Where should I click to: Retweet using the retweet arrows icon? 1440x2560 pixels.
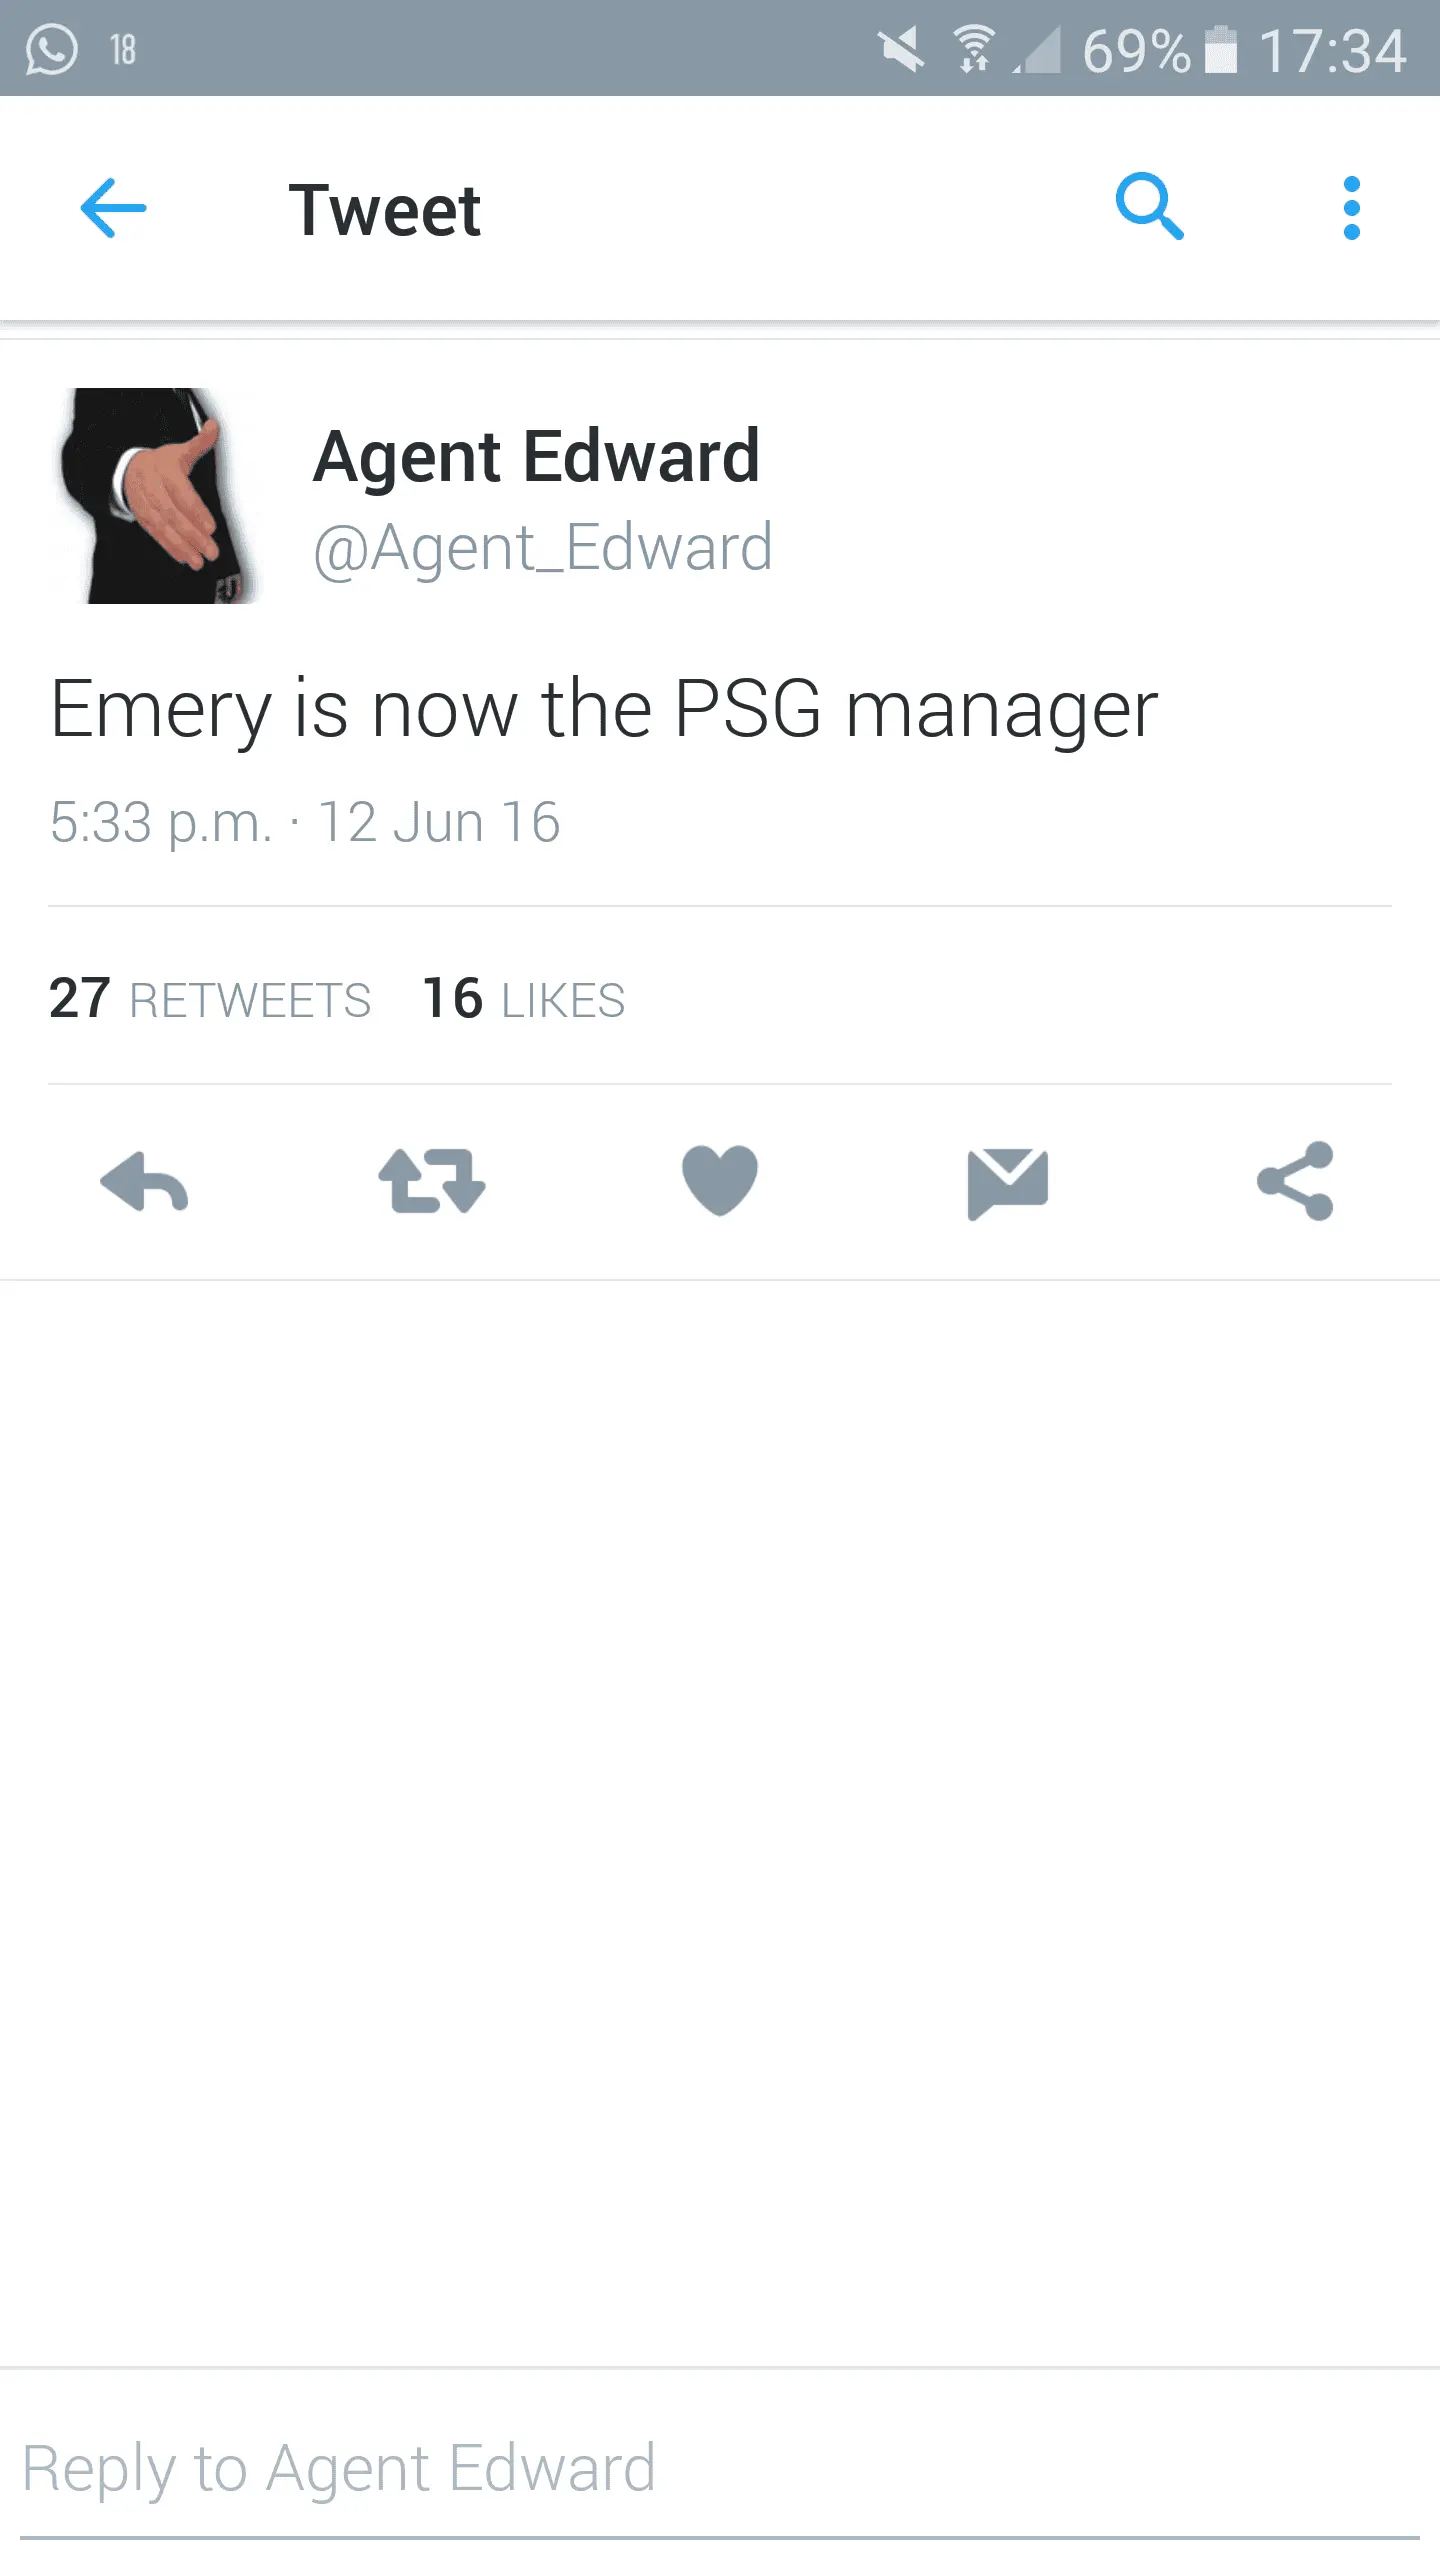(x=432, y=1181)
